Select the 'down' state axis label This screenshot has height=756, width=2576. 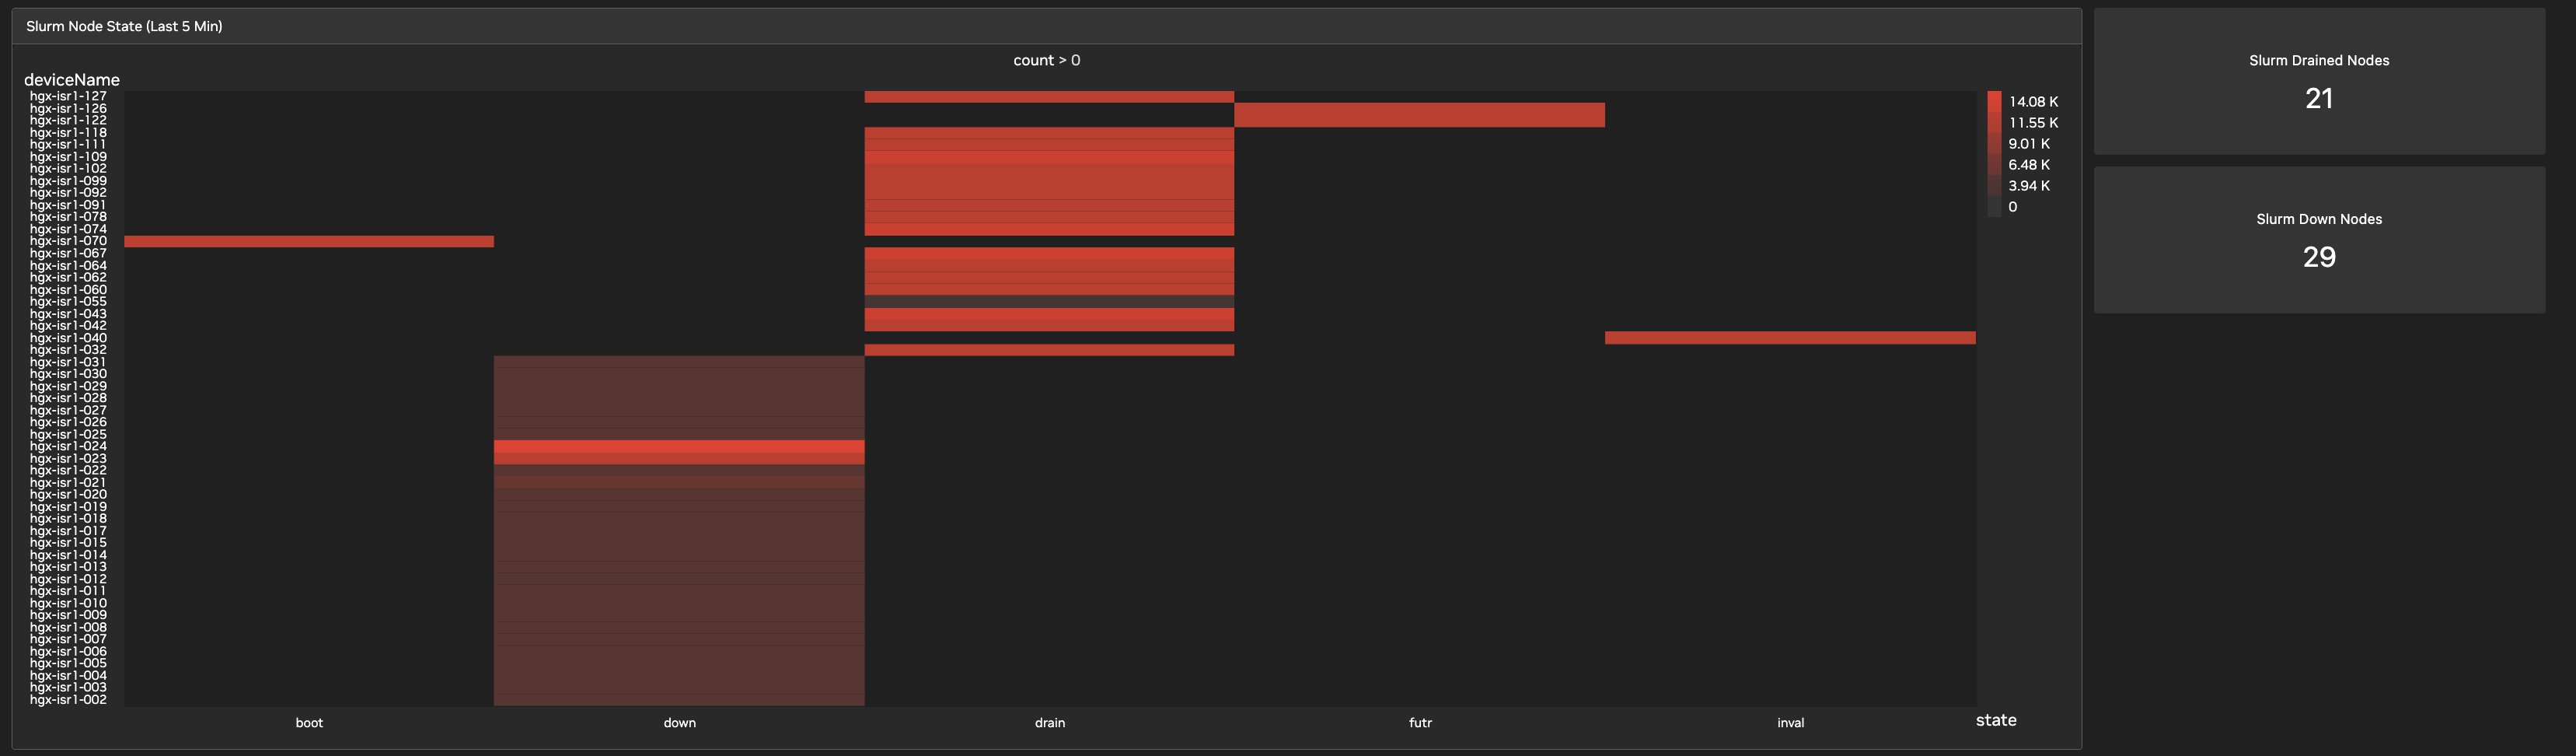(x=680, y=722)
